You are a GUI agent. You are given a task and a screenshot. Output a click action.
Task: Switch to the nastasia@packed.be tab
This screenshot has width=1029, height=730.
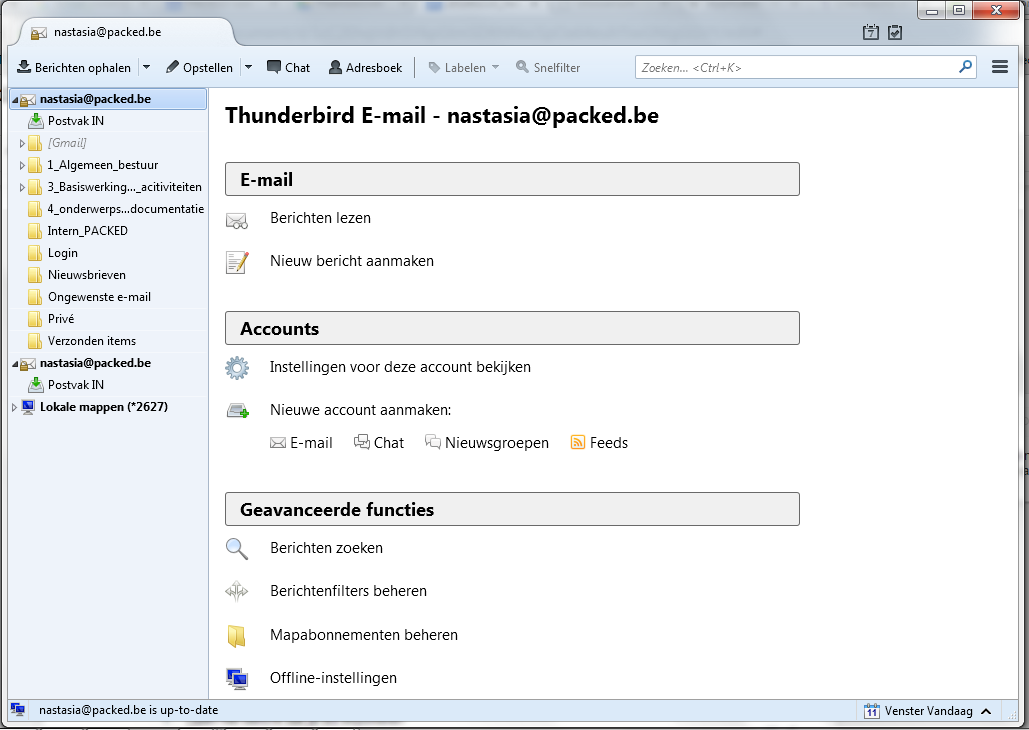[x=110, y=32]
